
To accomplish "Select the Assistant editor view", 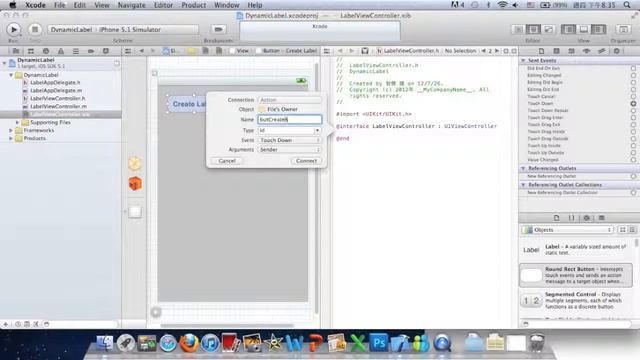I will [533, 29].
